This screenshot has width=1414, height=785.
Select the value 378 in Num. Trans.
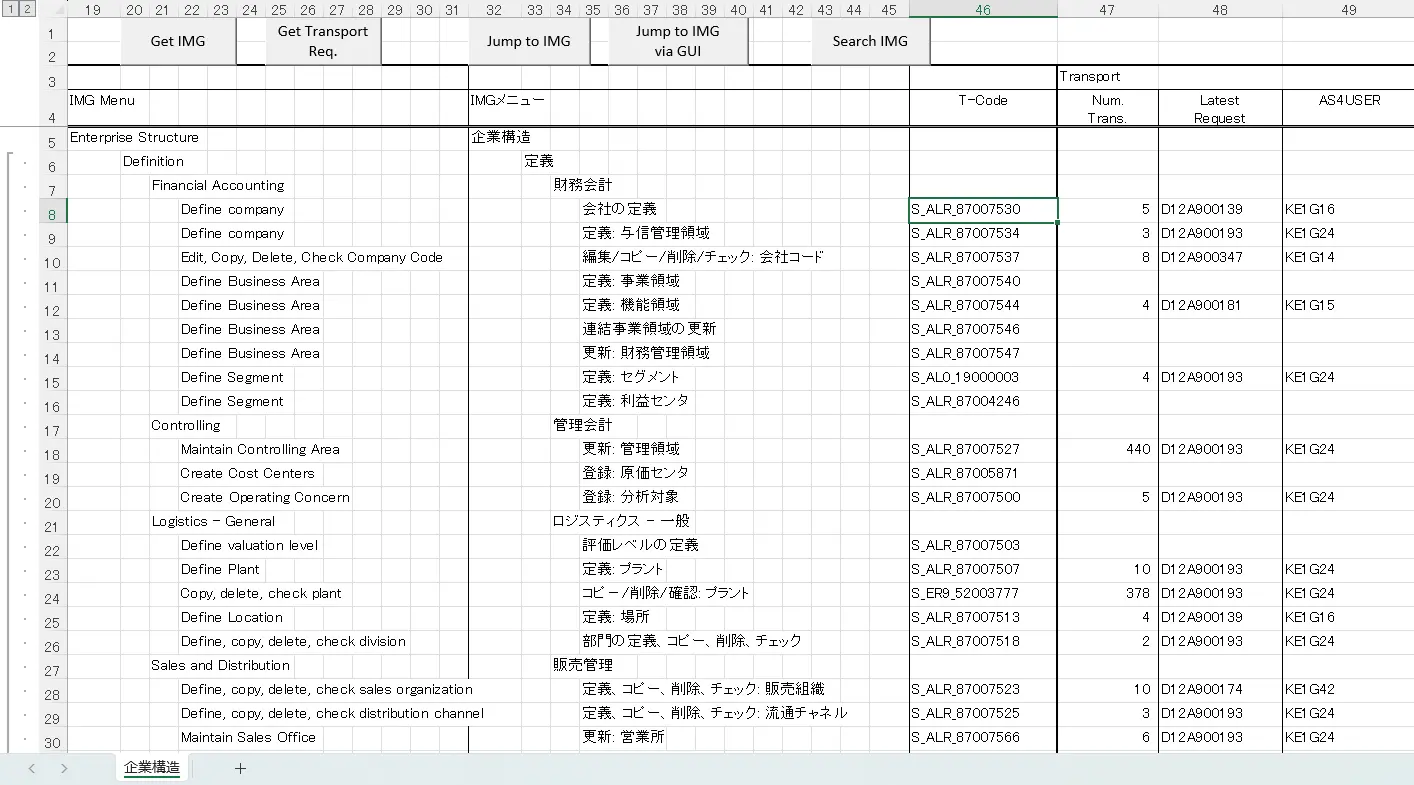tap(1107, 594)
